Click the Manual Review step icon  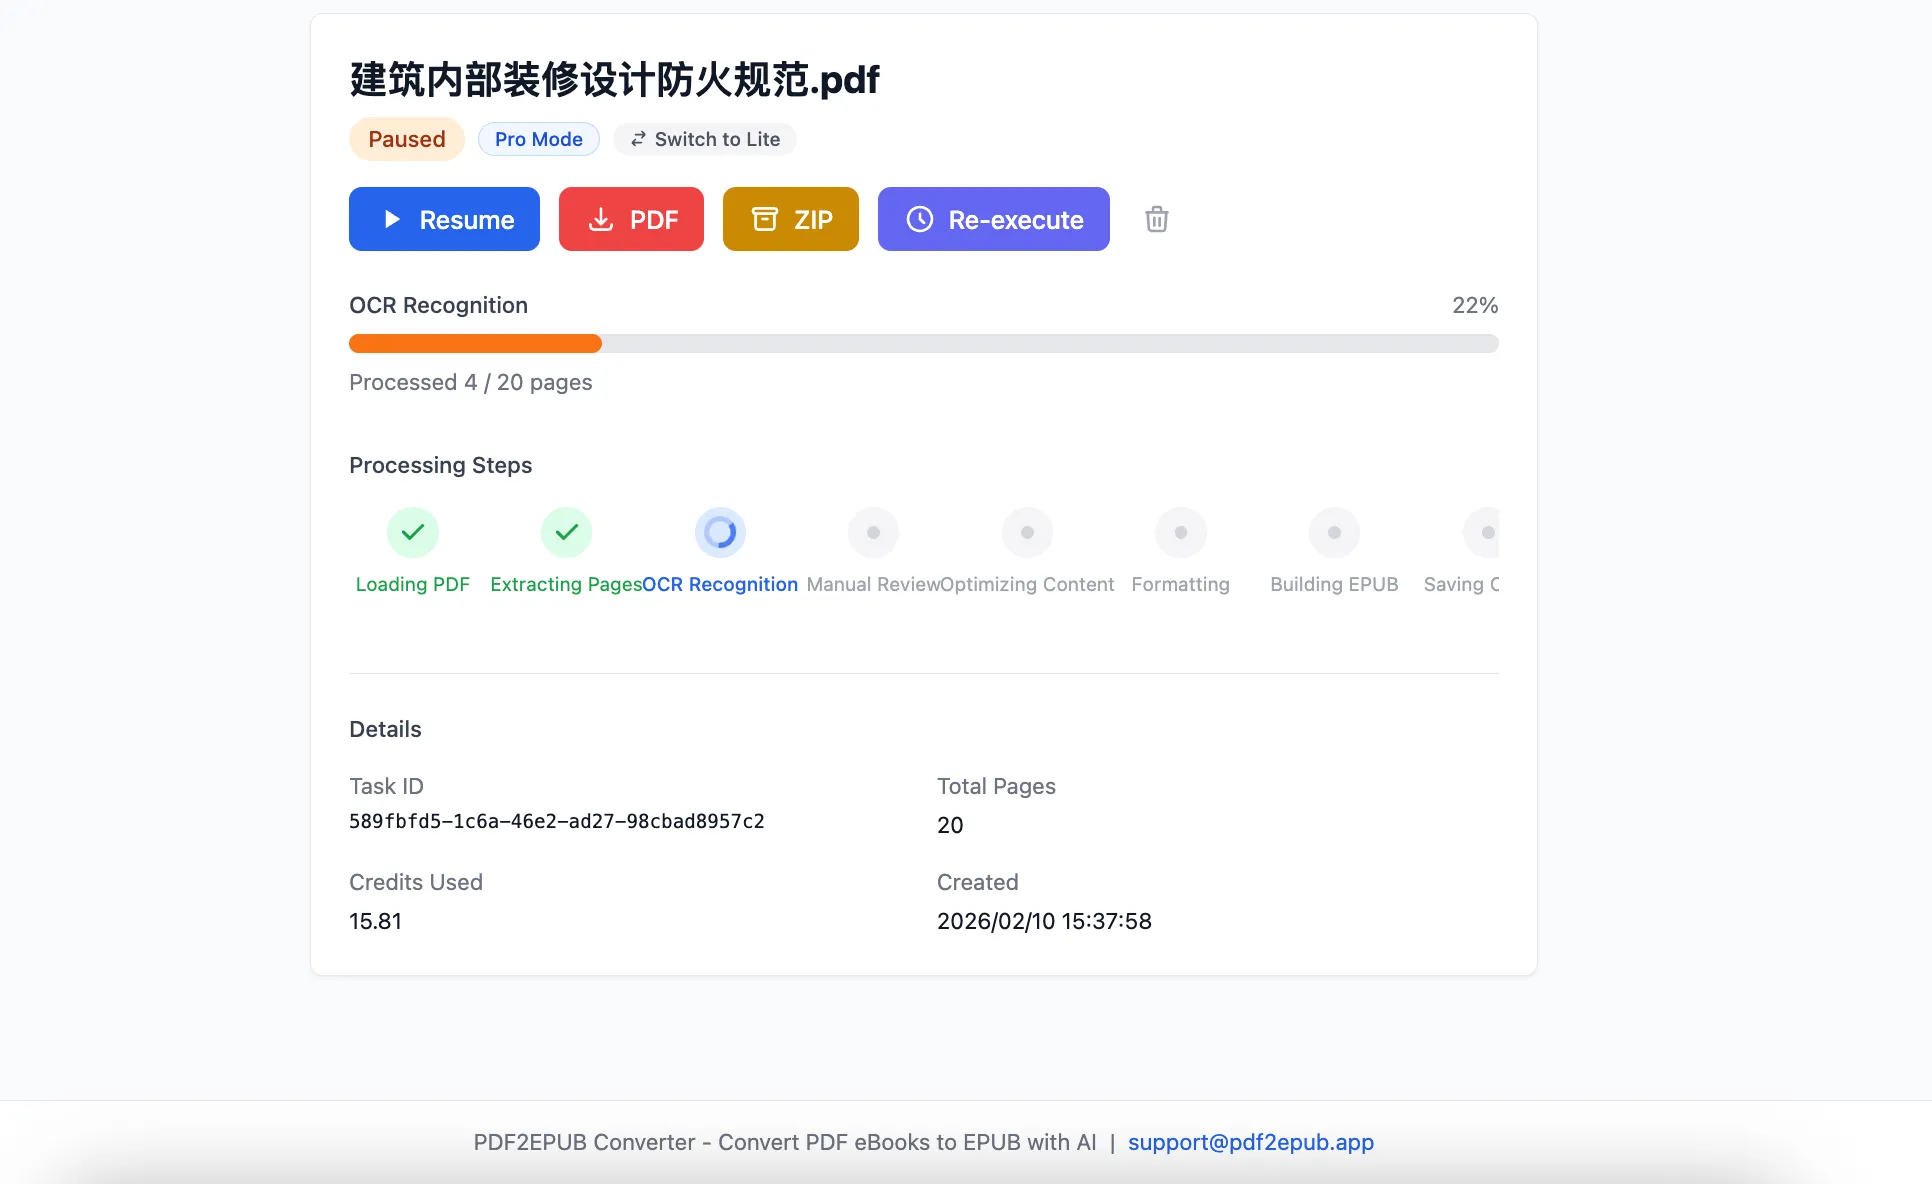click(873, 532)
